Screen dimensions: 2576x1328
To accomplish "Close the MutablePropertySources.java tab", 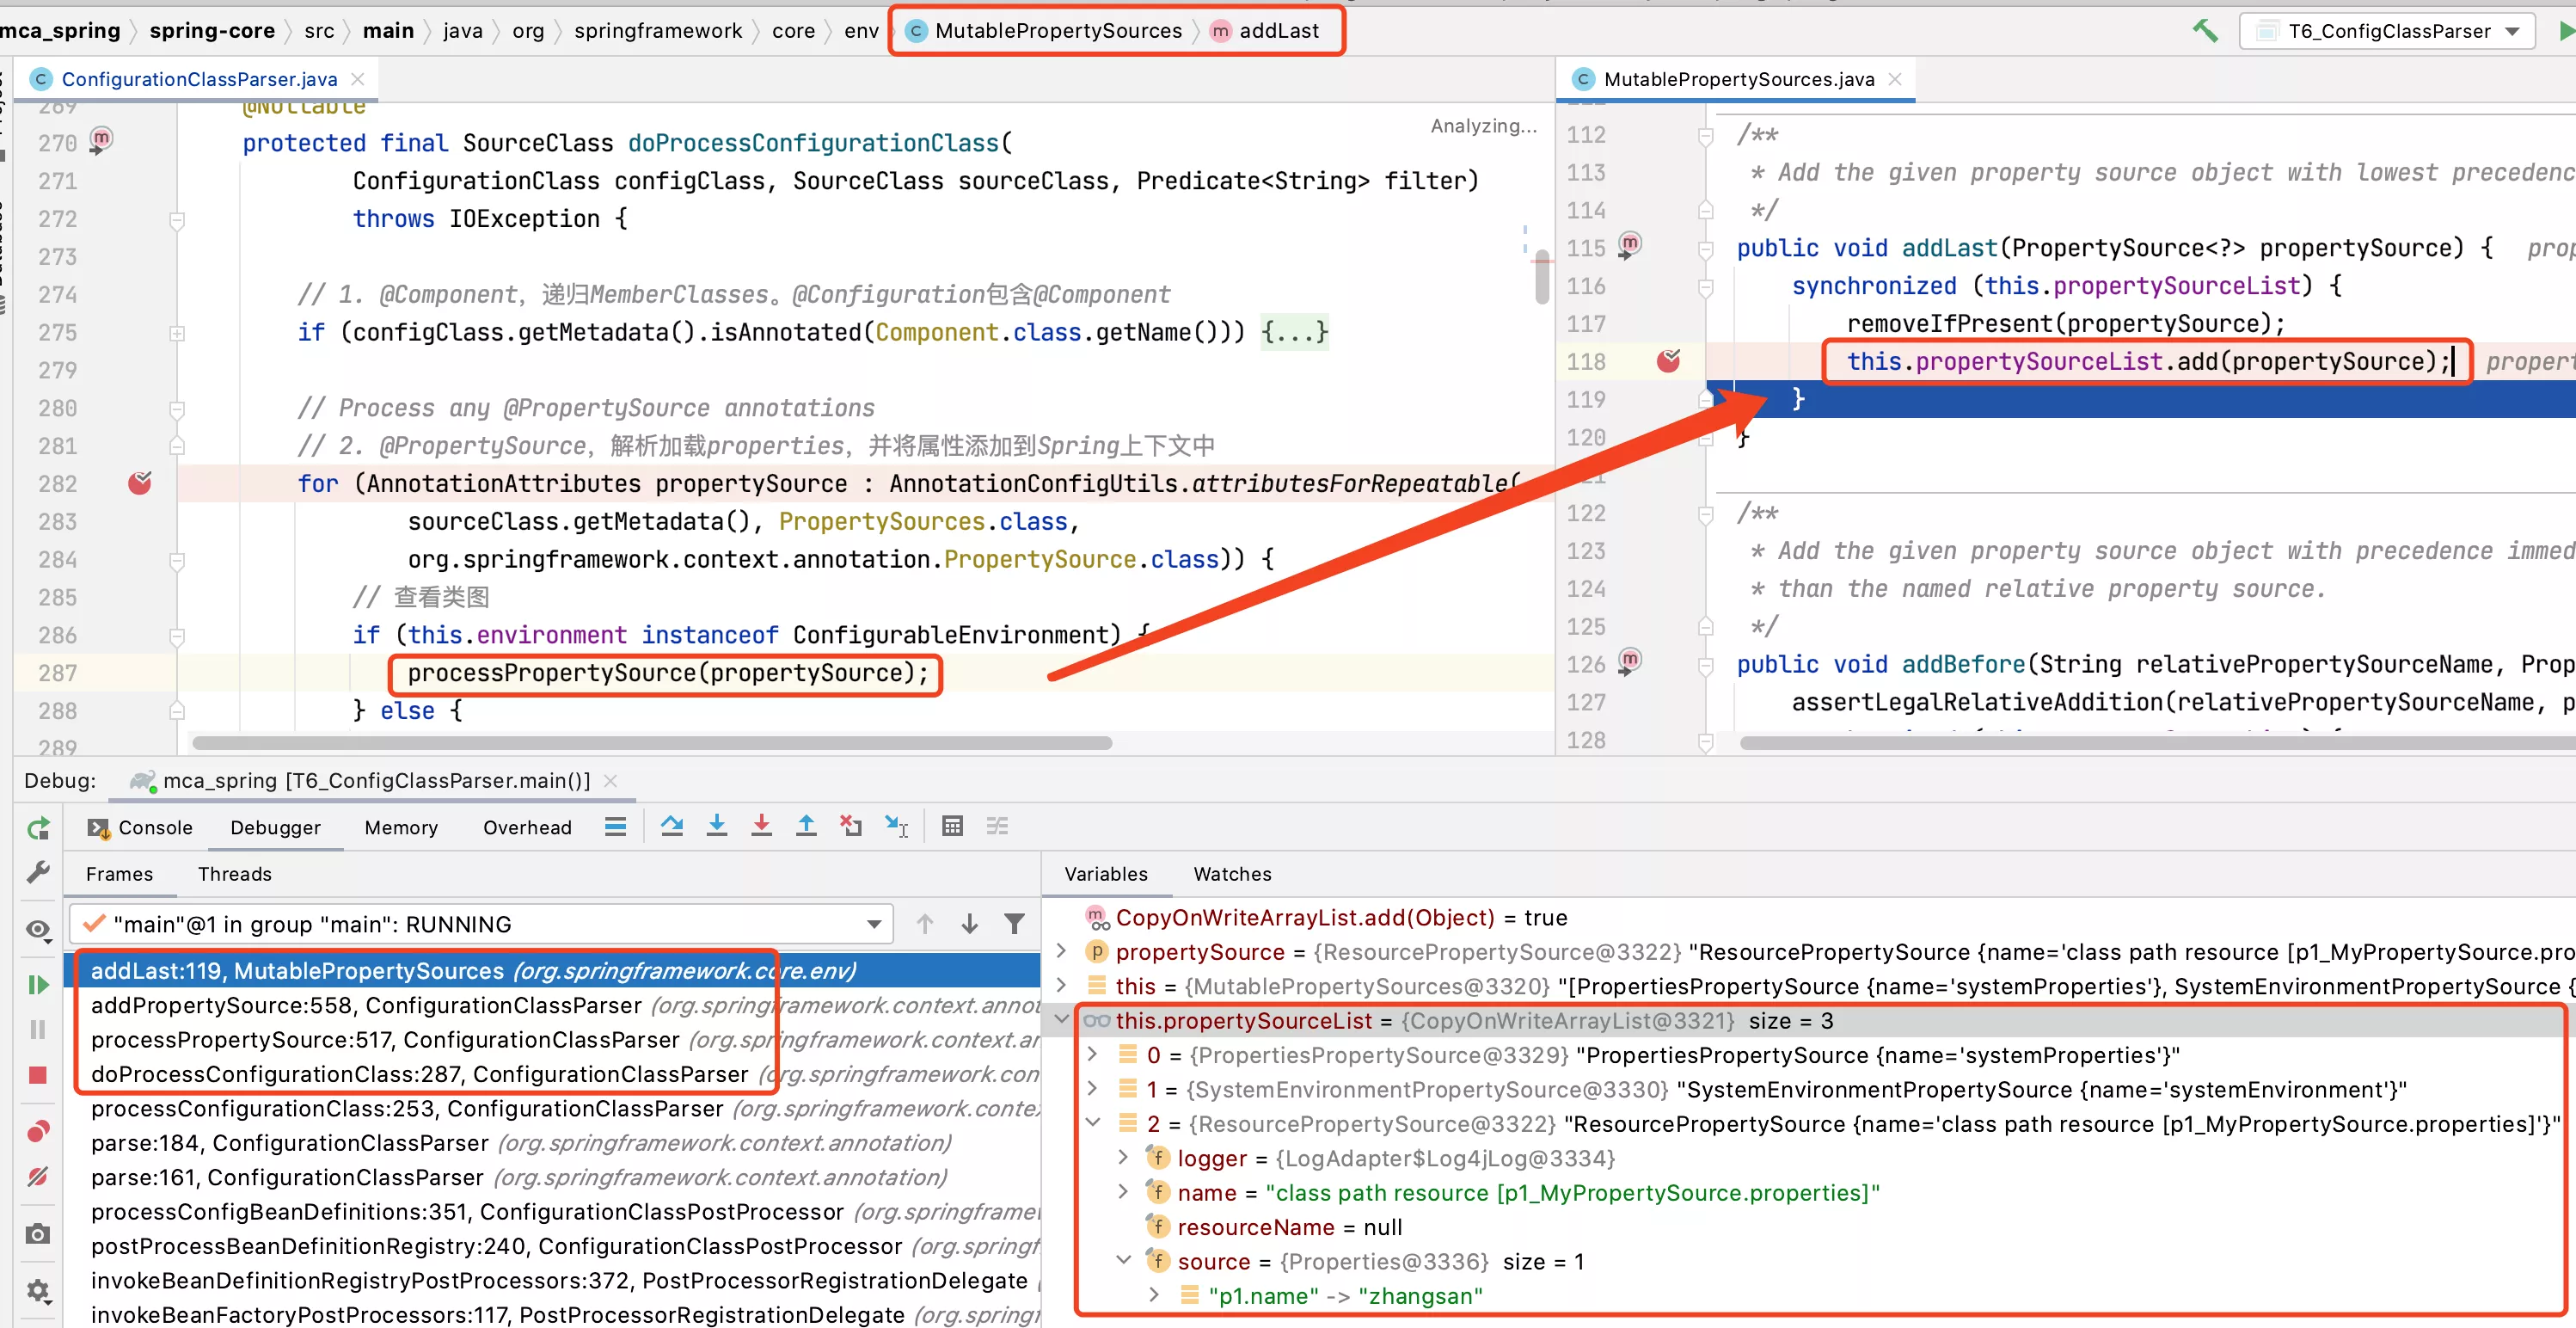I will point(1894,79).
